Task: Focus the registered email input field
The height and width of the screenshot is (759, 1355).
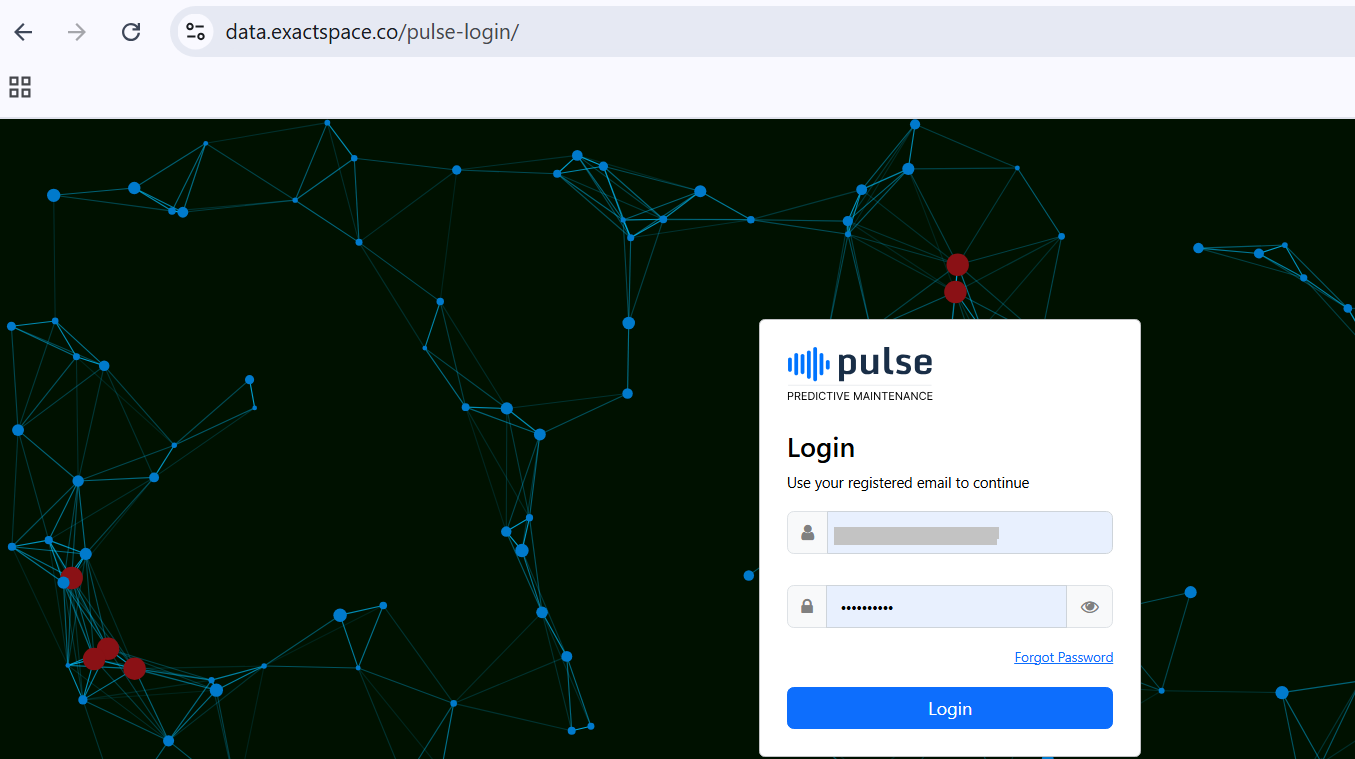Action: click(968, 533)
